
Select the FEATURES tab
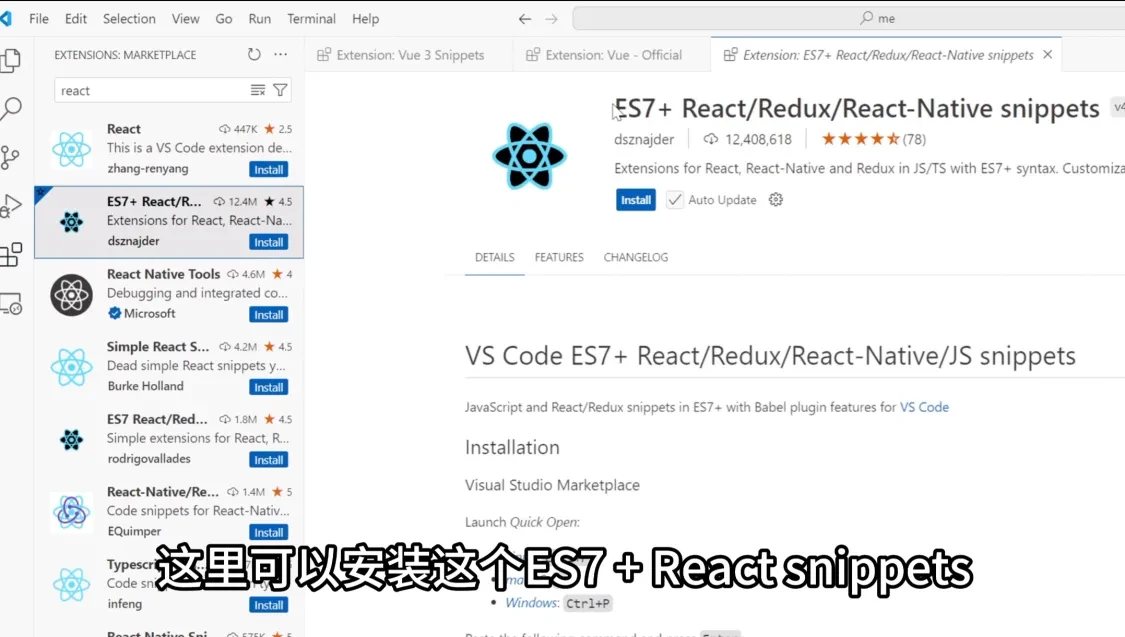pyautogui.click(x=559, y=257)
